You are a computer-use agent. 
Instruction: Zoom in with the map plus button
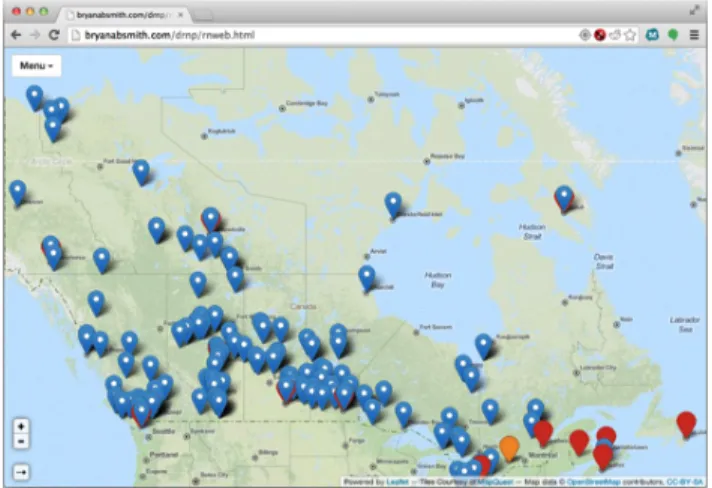(21, 427)
